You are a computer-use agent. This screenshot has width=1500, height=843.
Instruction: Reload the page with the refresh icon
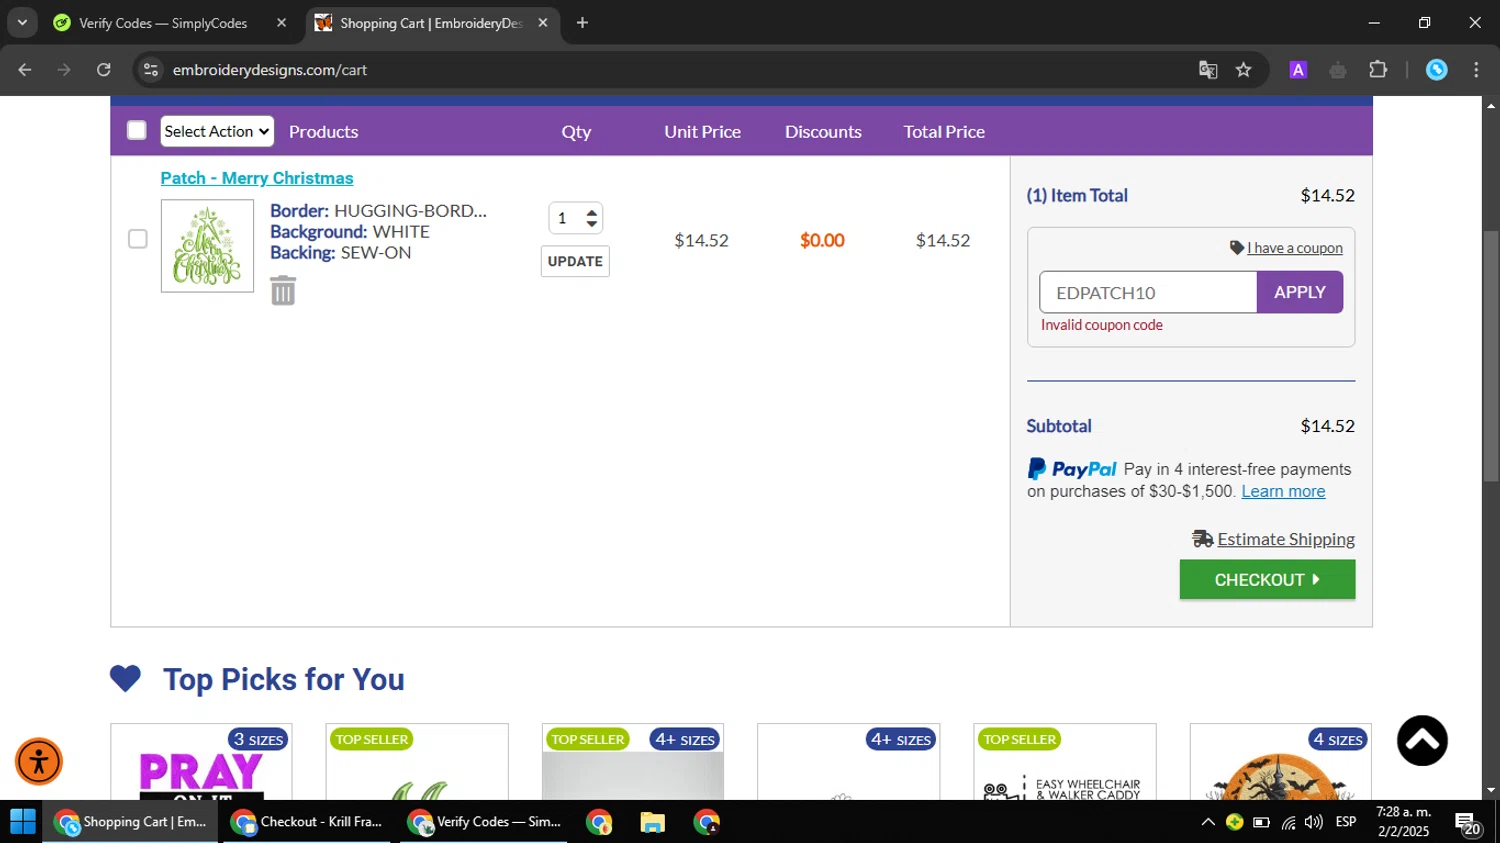click(x=104, y=70)
